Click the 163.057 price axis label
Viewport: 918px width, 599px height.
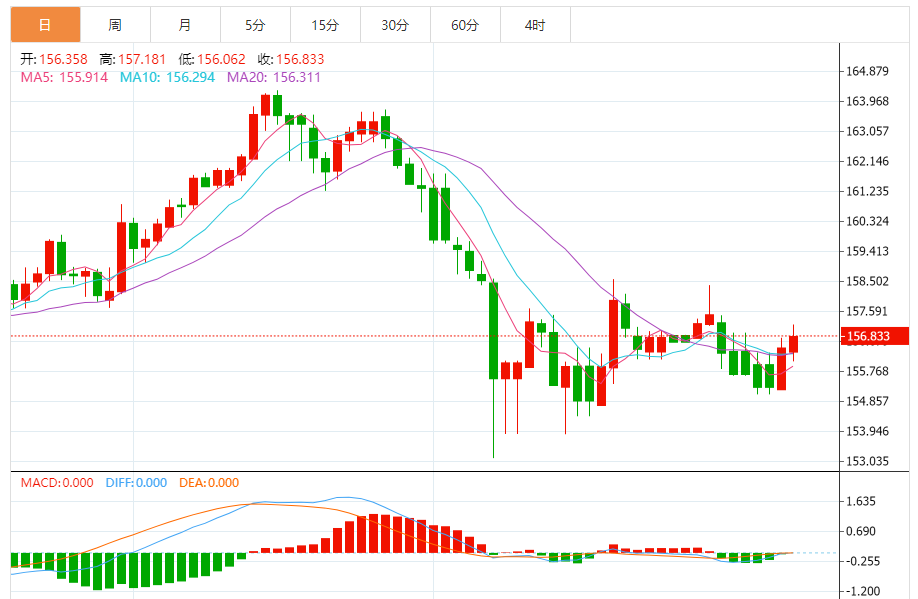[x=868, y=131]
